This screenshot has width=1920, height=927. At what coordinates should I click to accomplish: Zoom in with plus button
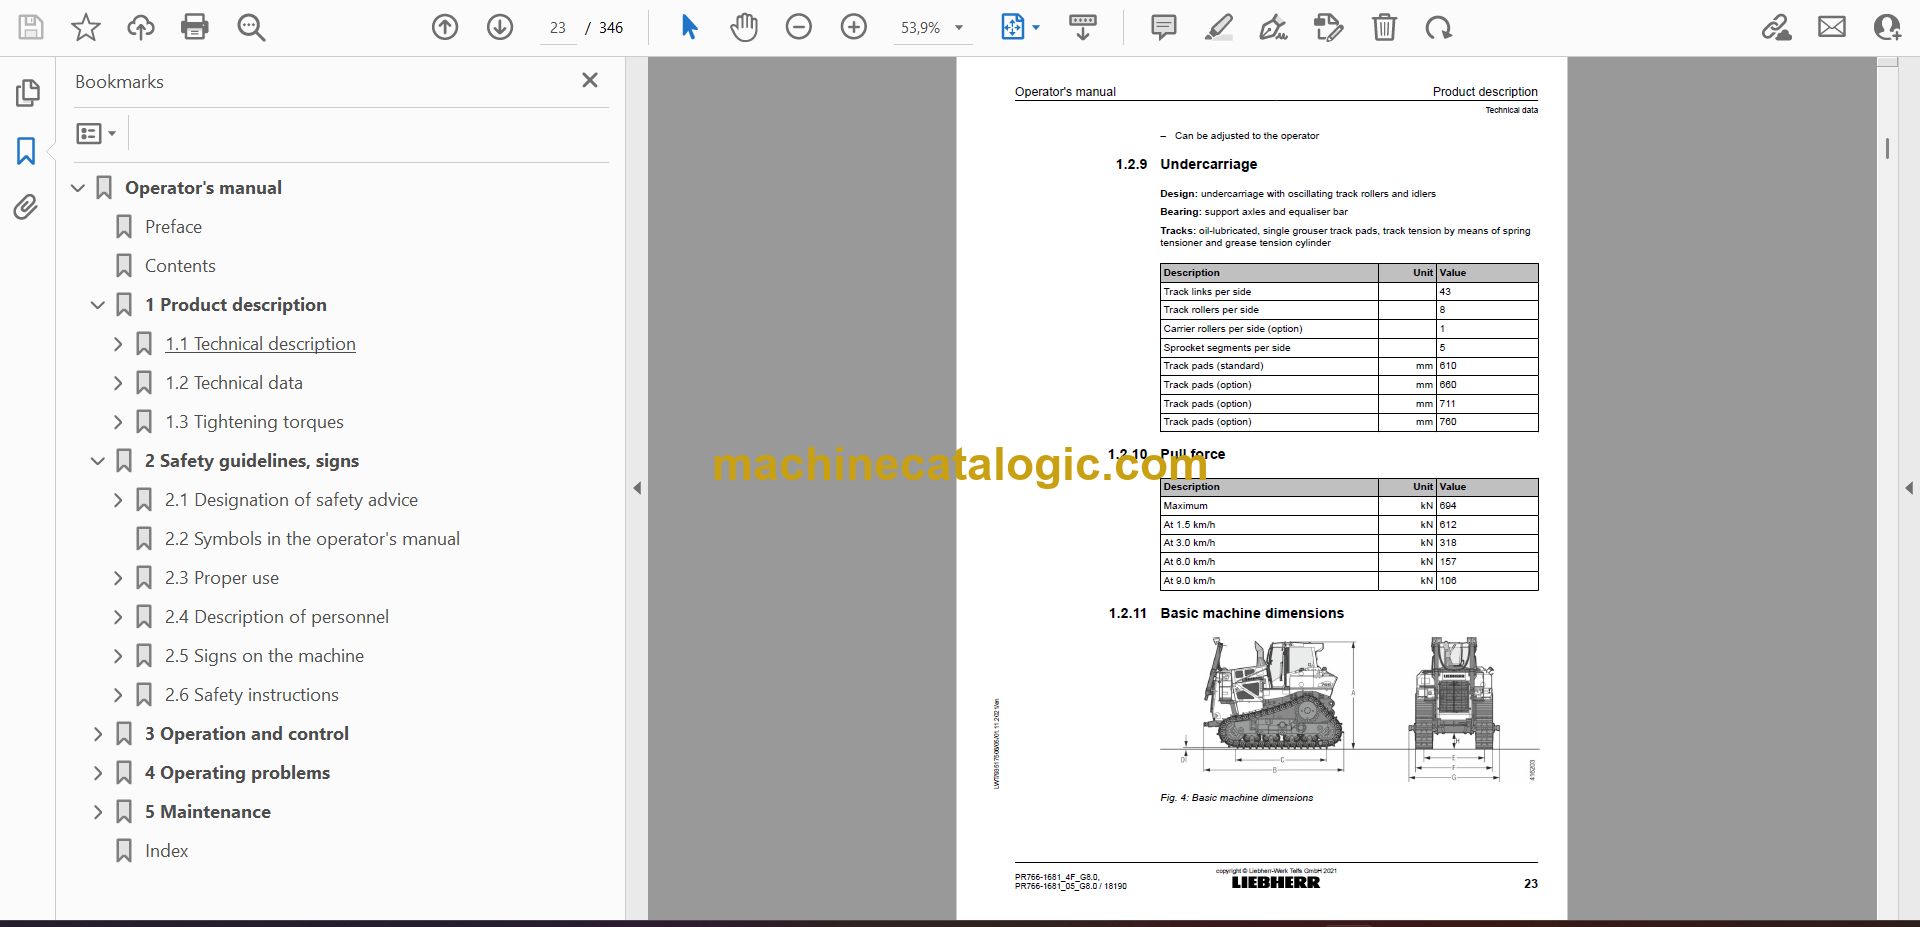pos(854,27)
